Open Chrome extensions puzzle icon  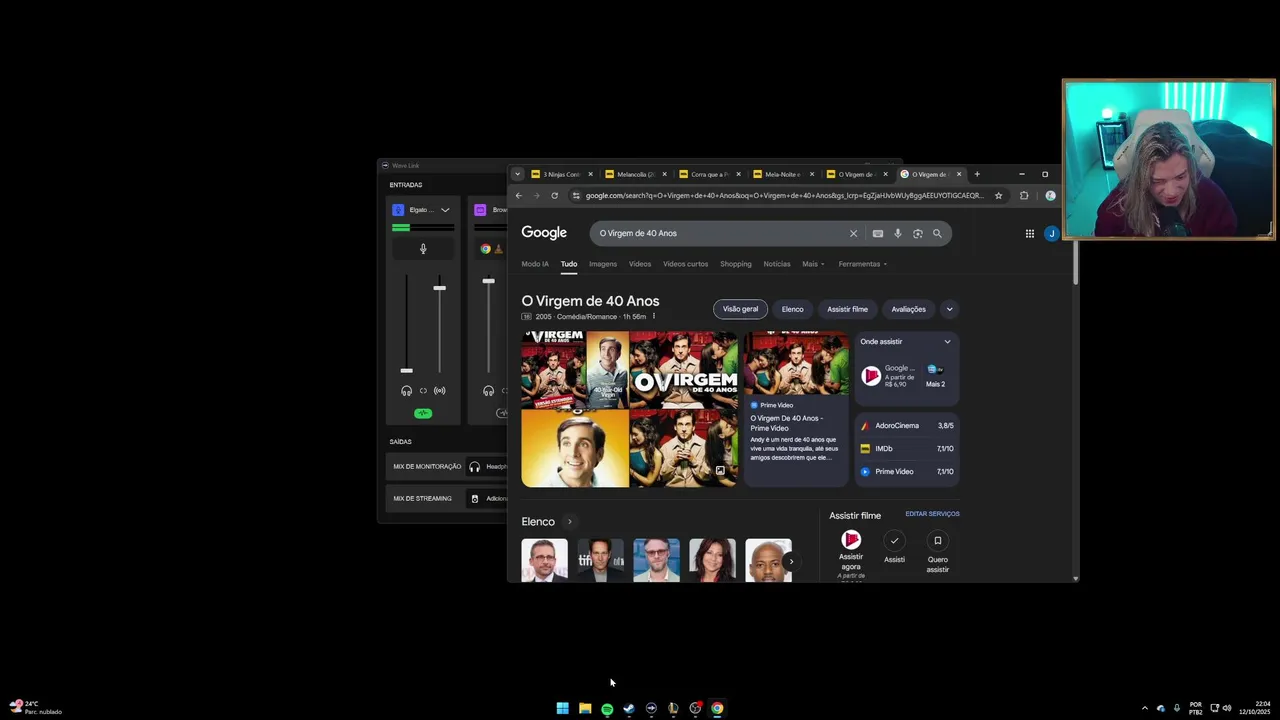[x=1024, y=196]
